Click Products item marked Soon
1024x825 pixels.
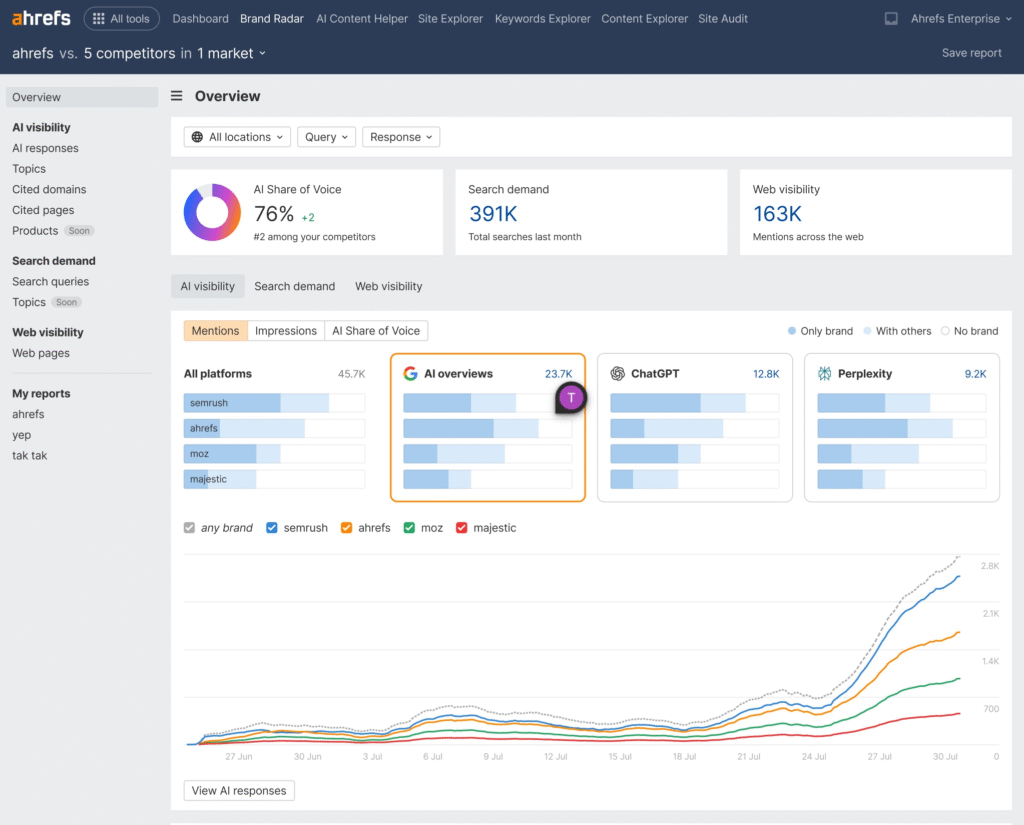(53, 231)
